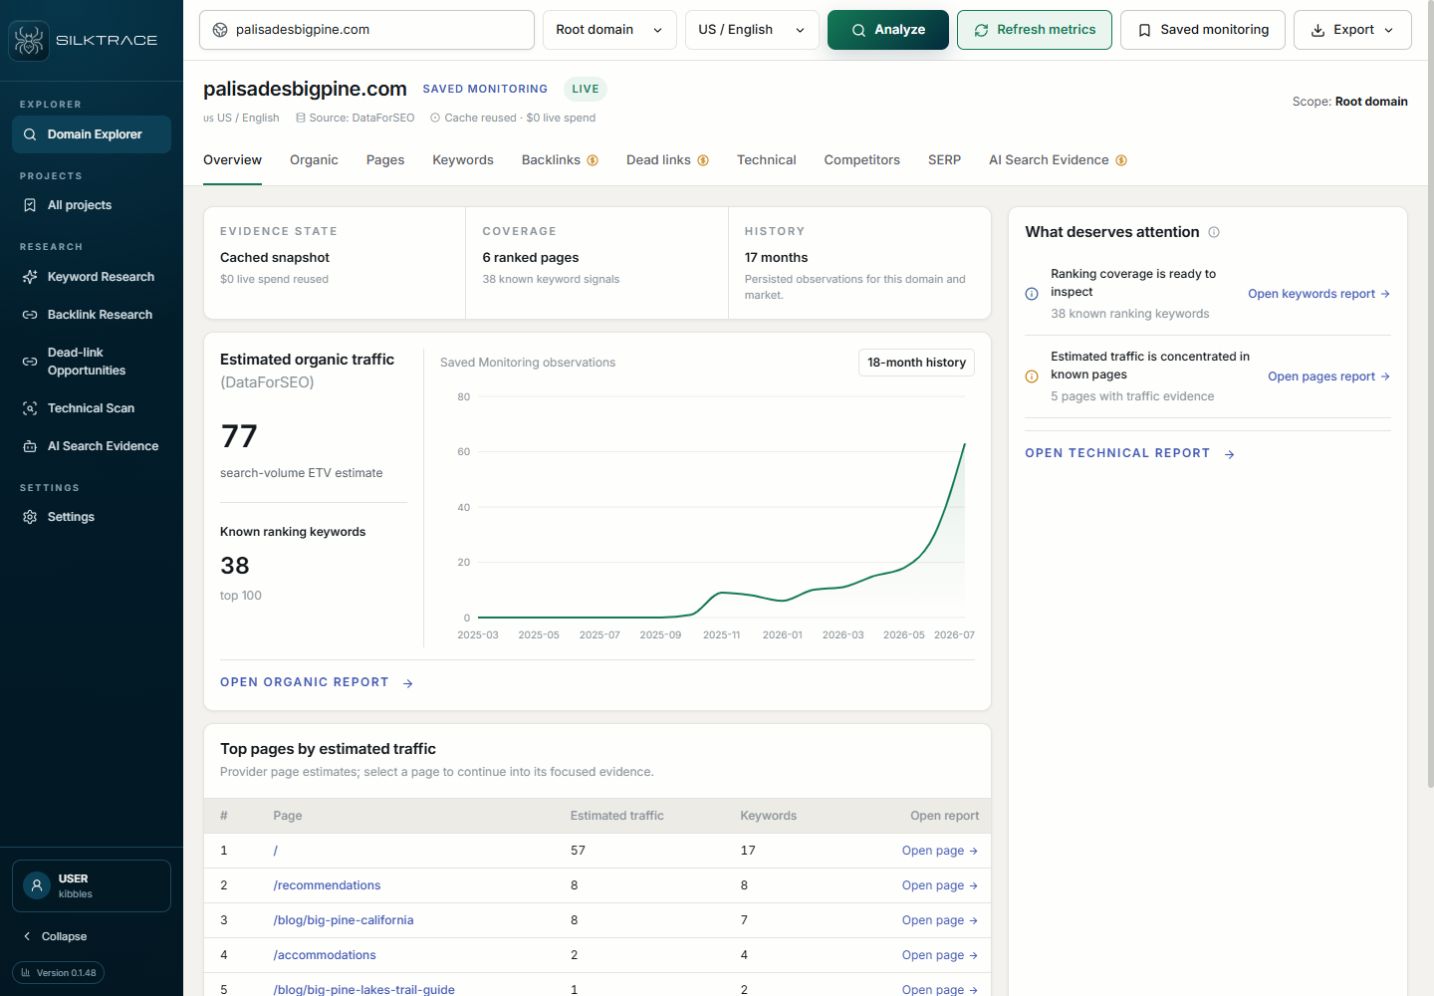Open the US / English locale dropdown
The image size is (1434, 996).
[x=752, y=30]
